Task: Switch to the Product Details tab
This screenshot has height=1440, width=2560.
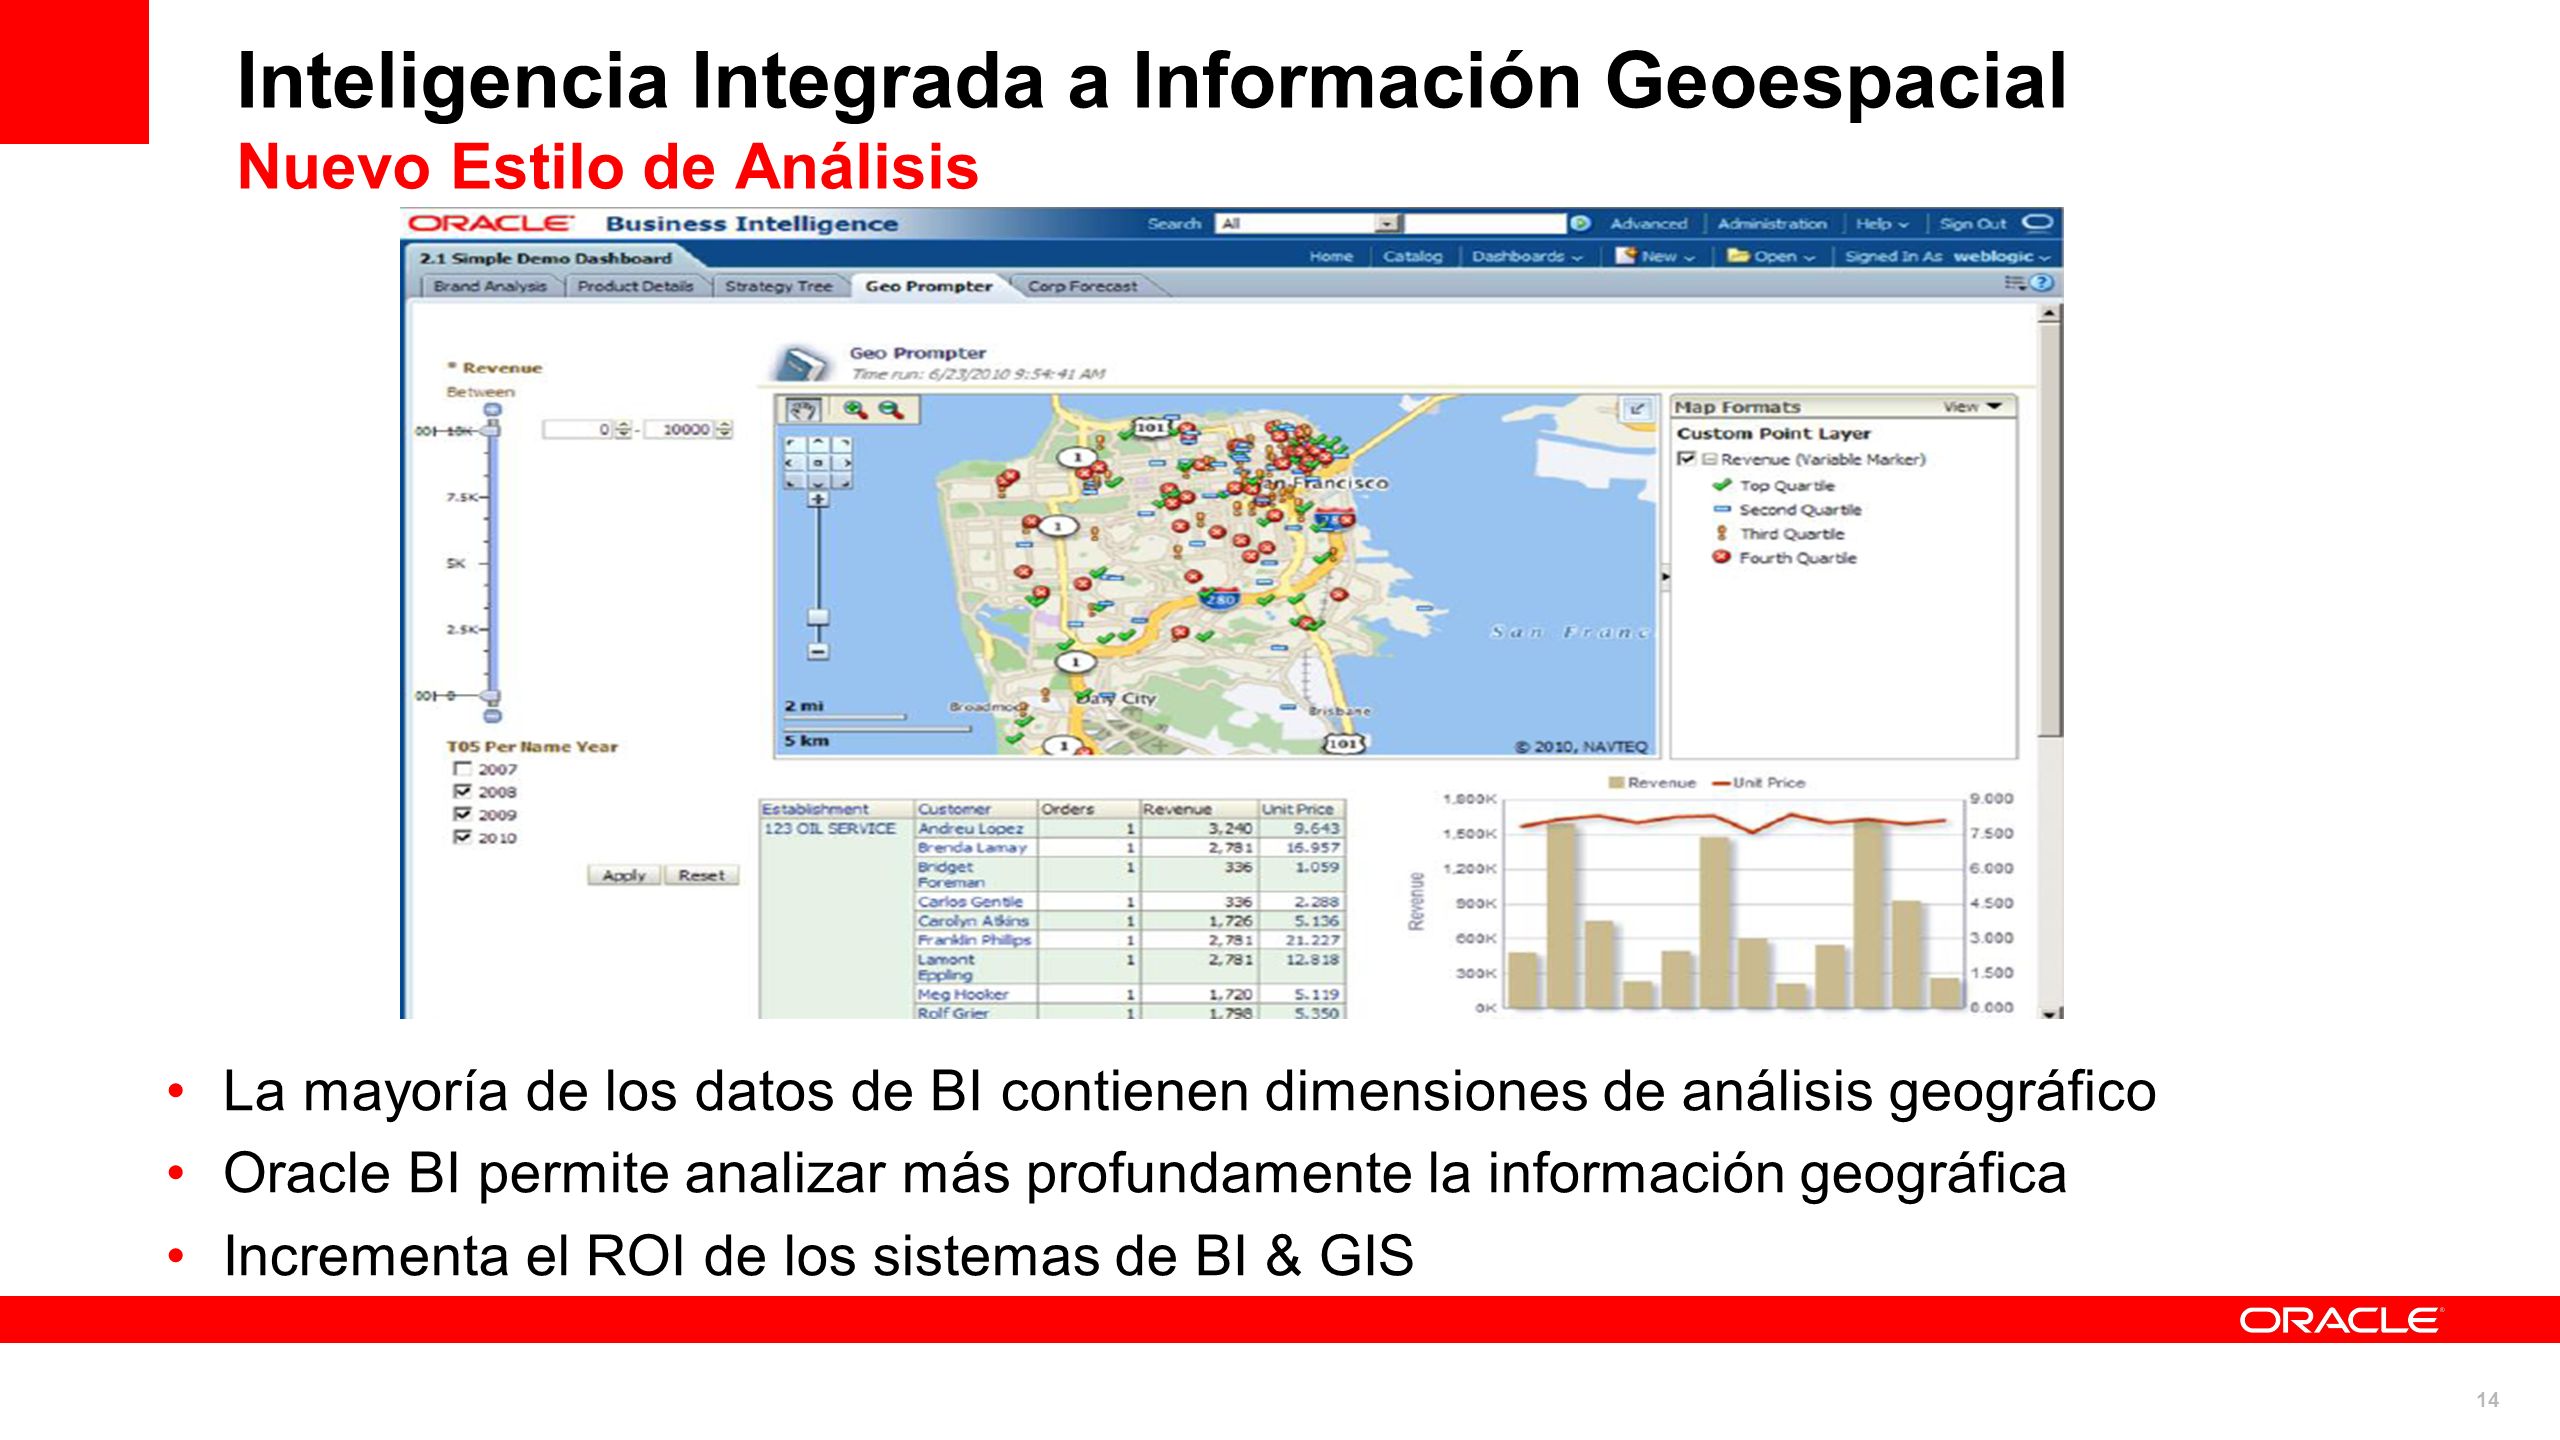Action: coord(635,286)
